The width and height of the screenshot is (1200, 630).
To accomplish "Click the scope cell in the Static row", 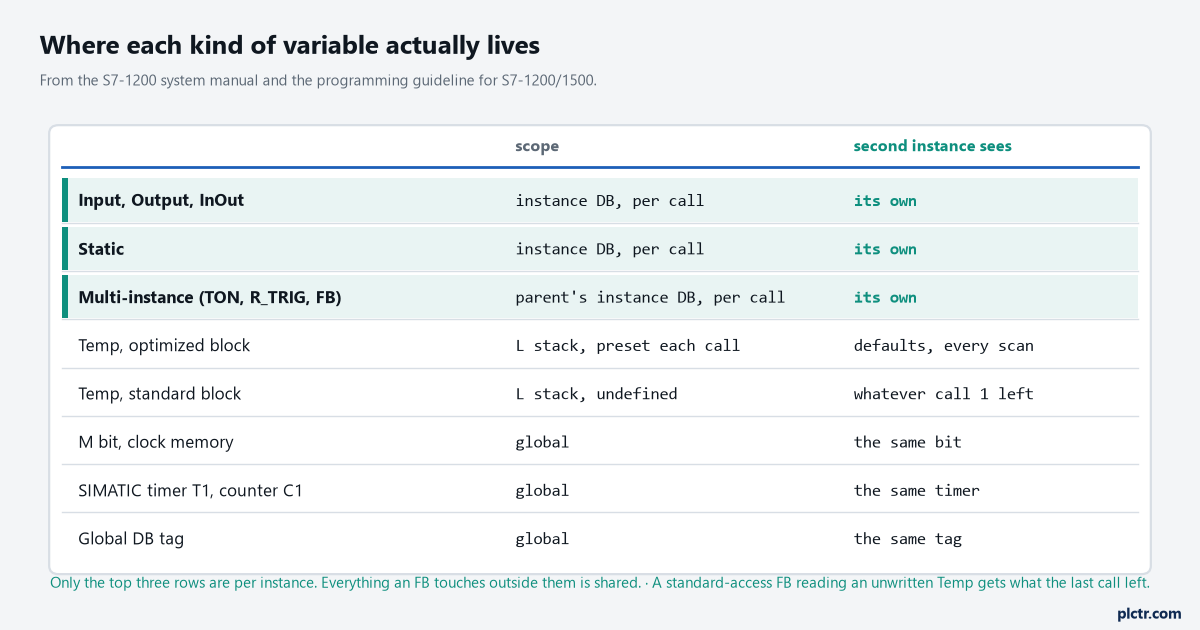I will click(610, 249).
